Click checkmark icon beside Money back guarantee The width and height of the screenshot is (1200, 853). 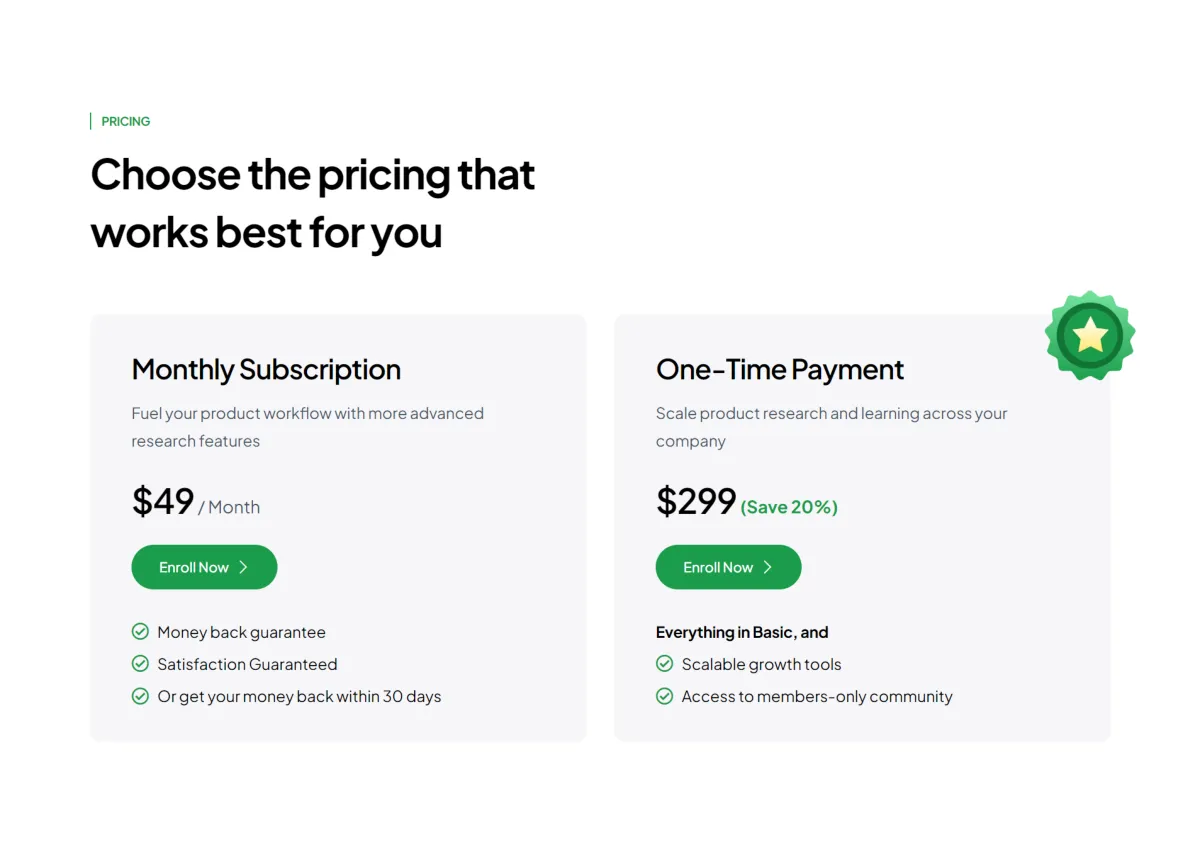[x=140, y=632]
